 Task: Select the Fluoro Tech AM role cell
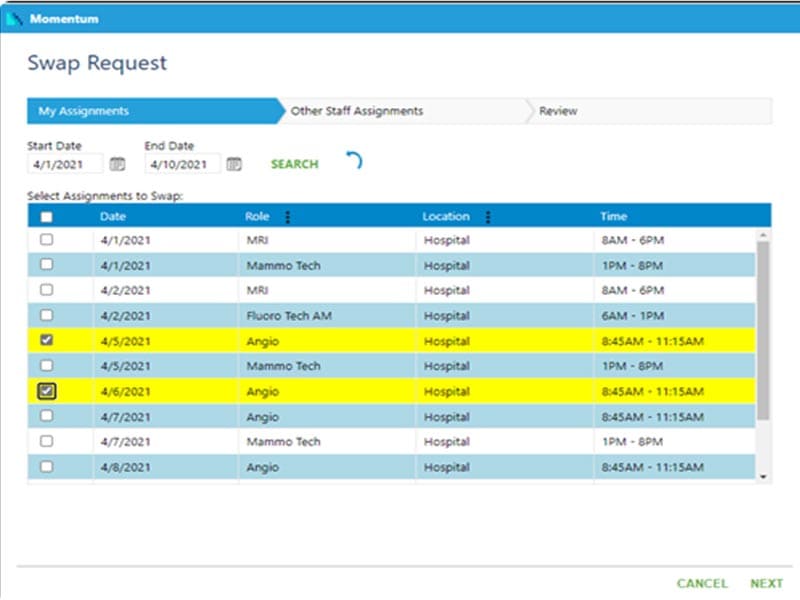[289, 316]
